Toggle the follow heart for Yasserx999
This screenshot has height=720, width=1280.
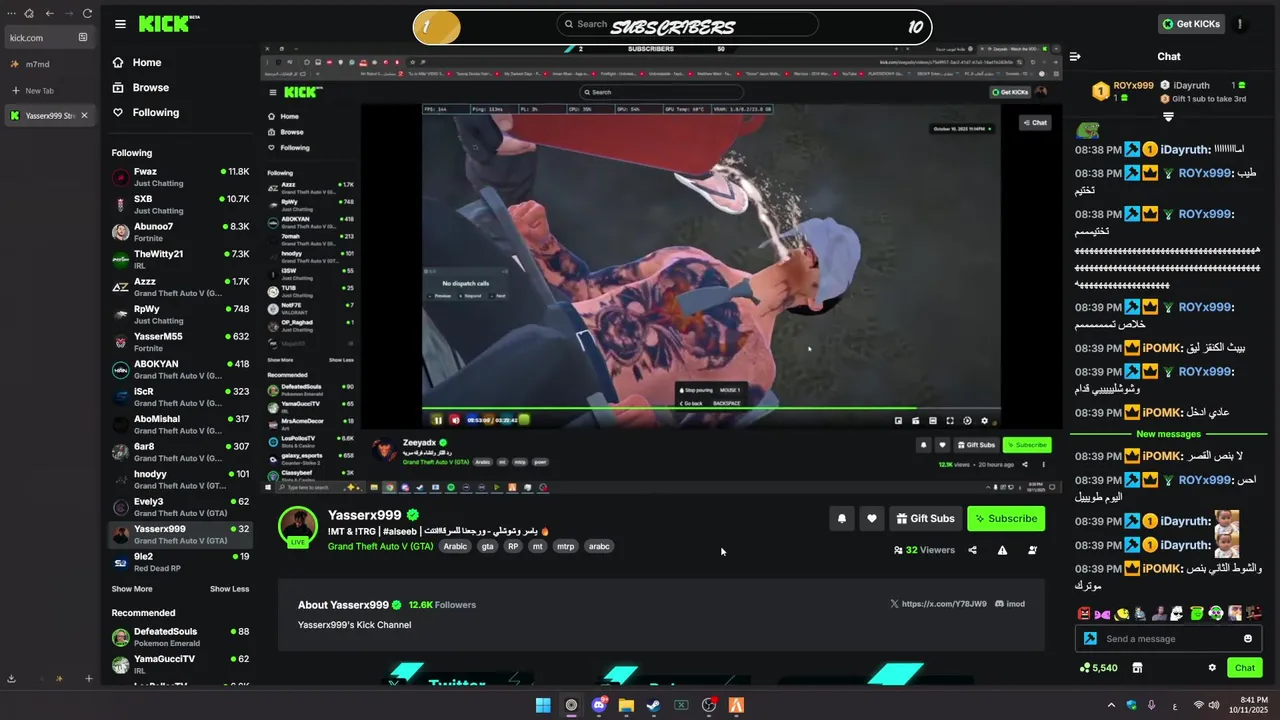(871, 518)
